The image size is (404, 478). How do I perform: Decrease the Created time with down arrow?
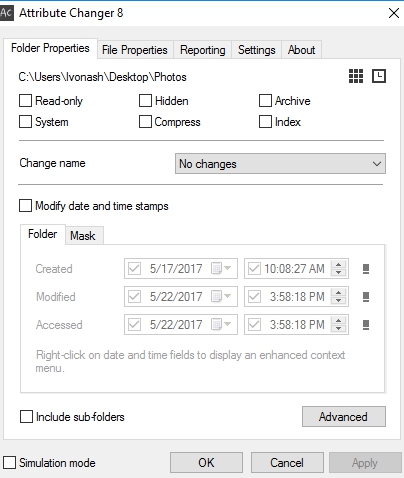coord(338,273)
